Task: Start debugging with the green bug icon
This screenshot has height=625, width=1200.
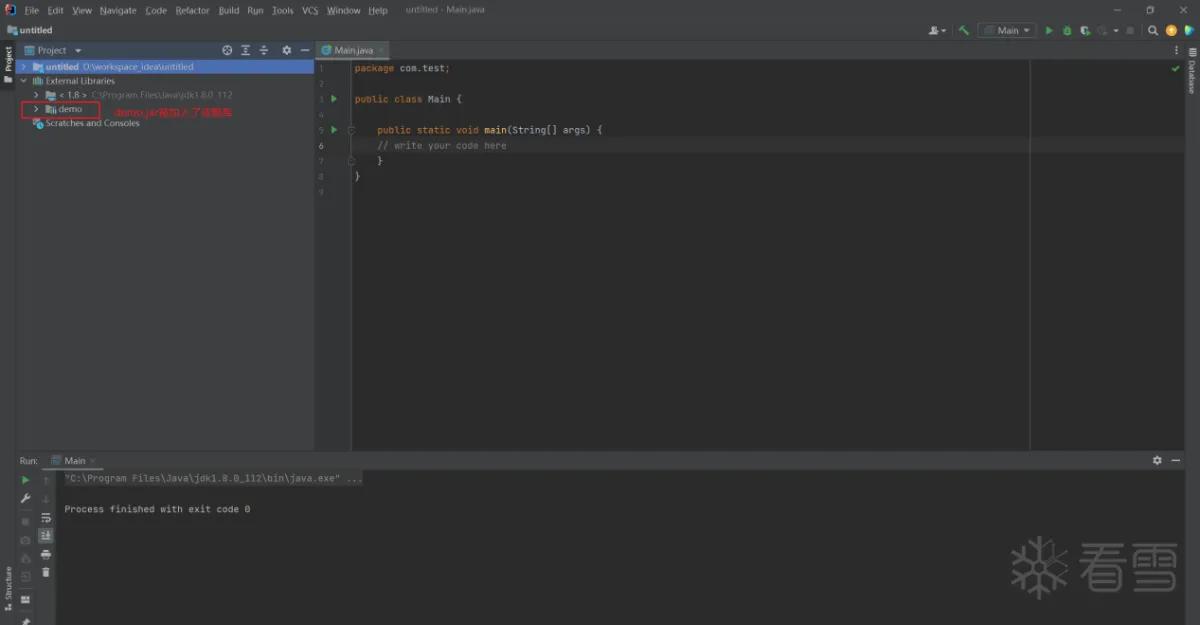Action: (x=1067, y=30)
